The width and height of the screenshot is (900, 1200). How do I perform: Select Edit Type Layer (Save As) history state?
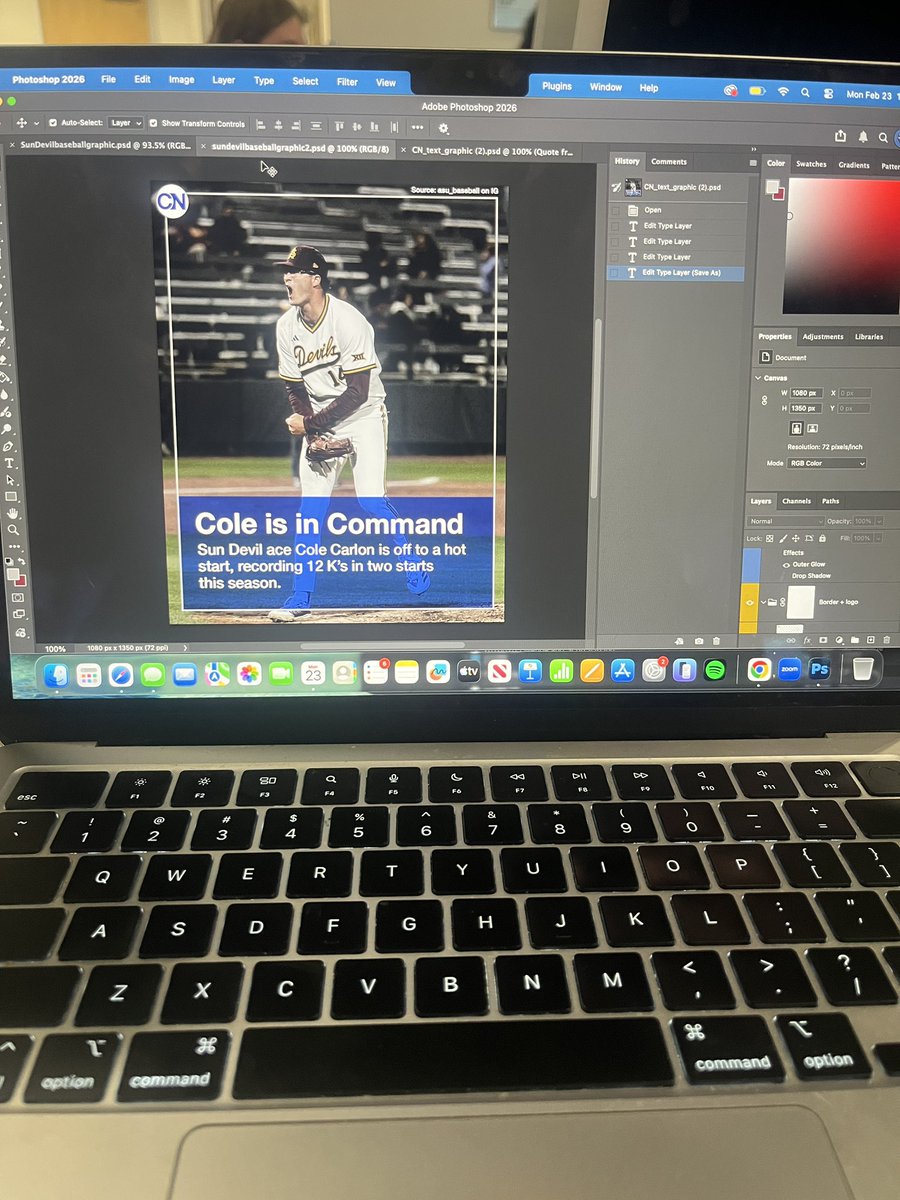[x=675, y=273]
